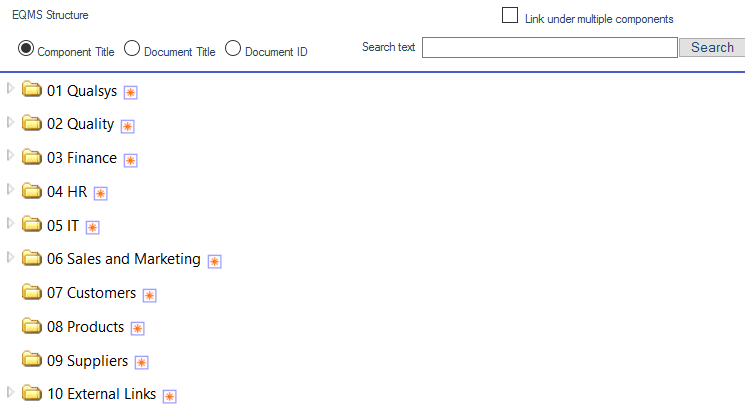Focus the Search text input field
Image resolution: width=745 pixels, height=415 pixels.
[550, 48]
